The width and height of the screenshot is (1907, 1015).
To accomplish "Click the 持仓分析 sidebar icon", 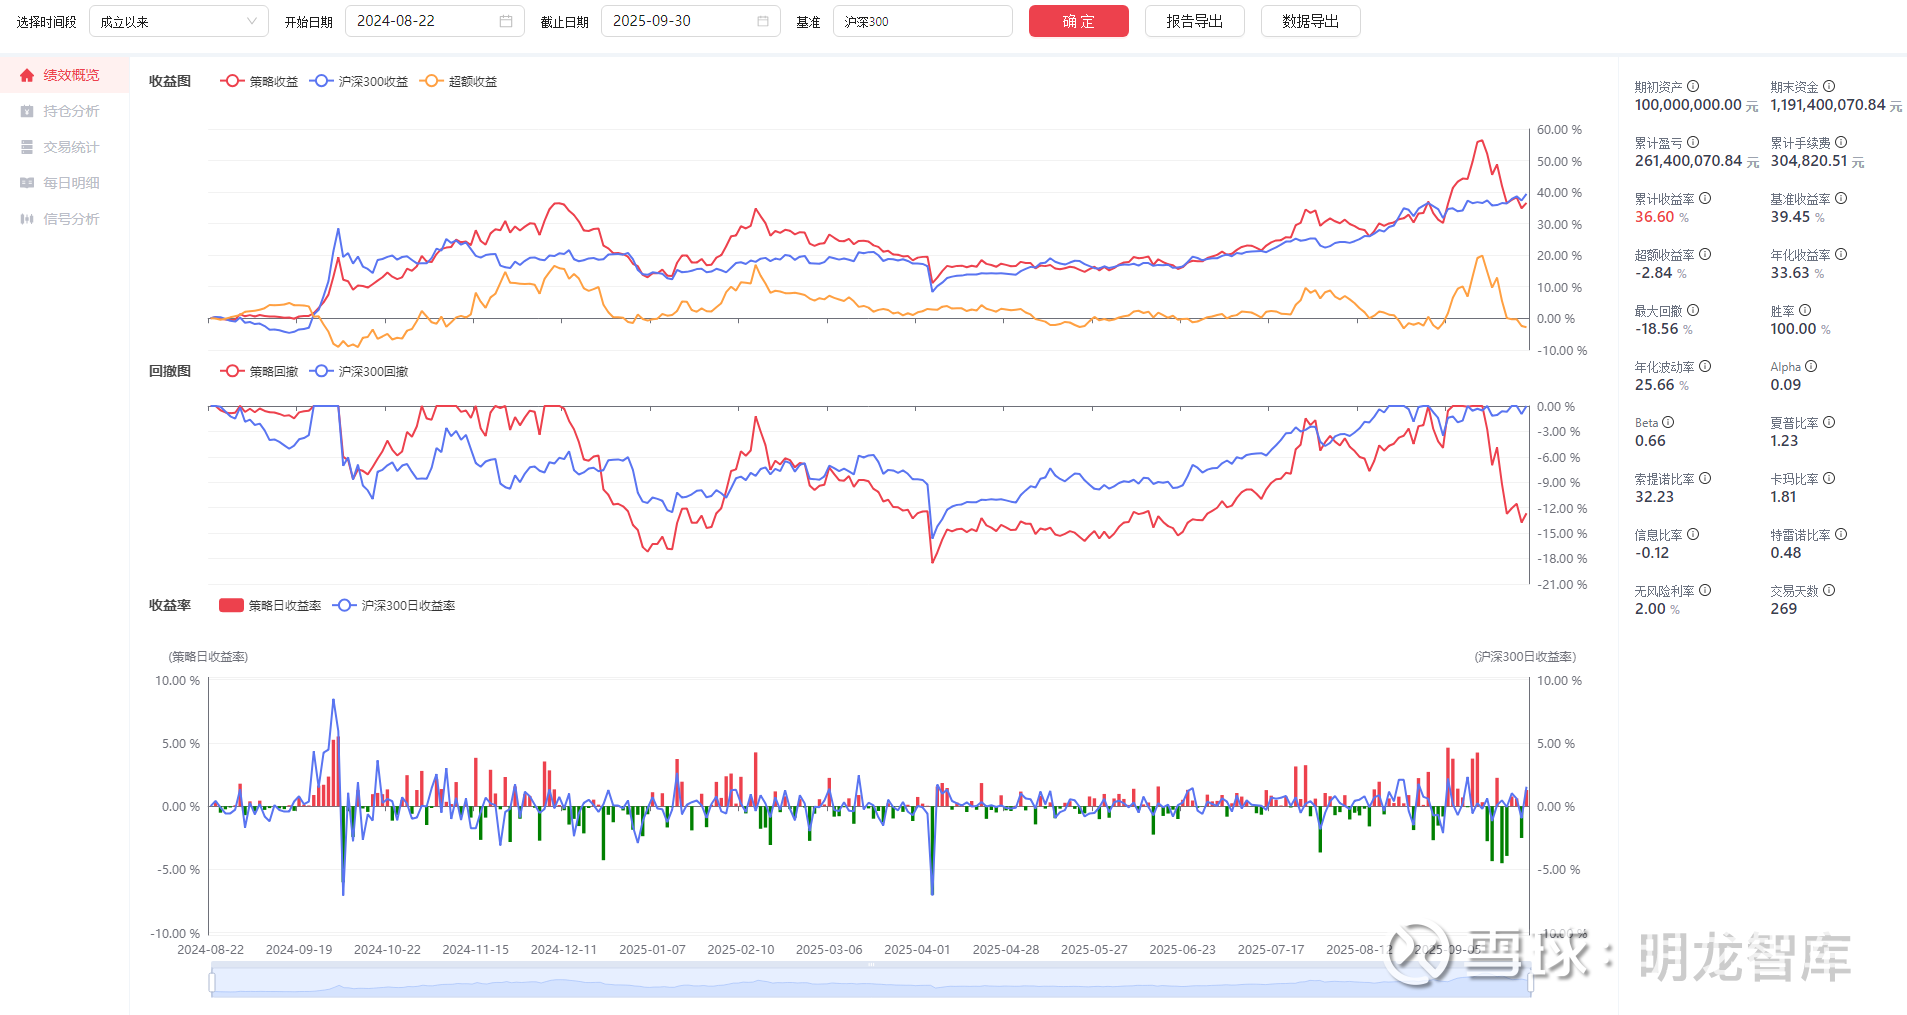I will tap(27, 111).
